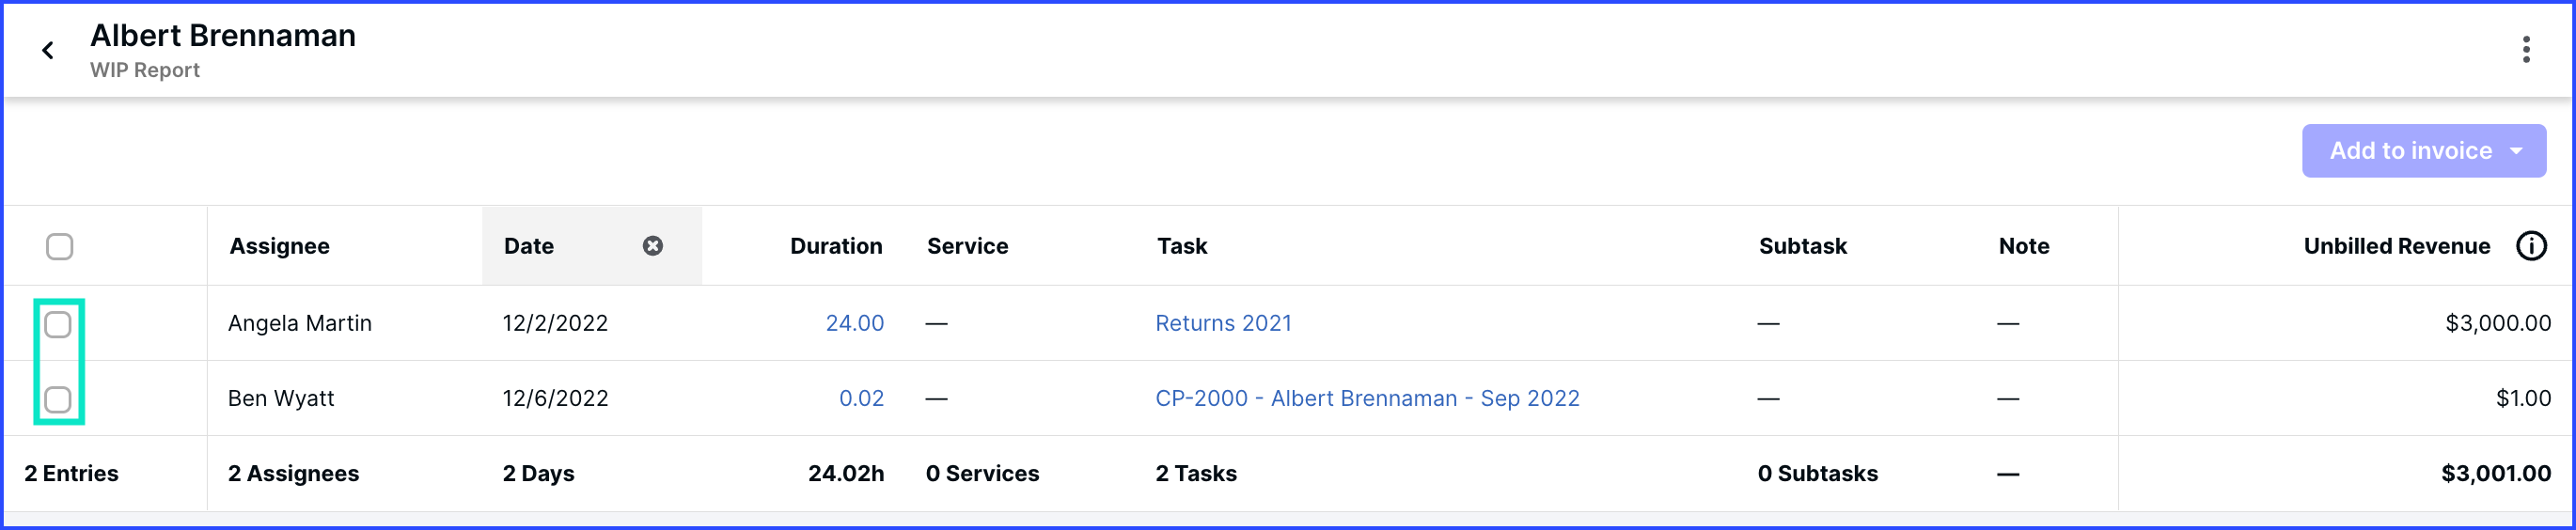
Task: Sort by the Task column header
Action: click(x=1182, y=246)
